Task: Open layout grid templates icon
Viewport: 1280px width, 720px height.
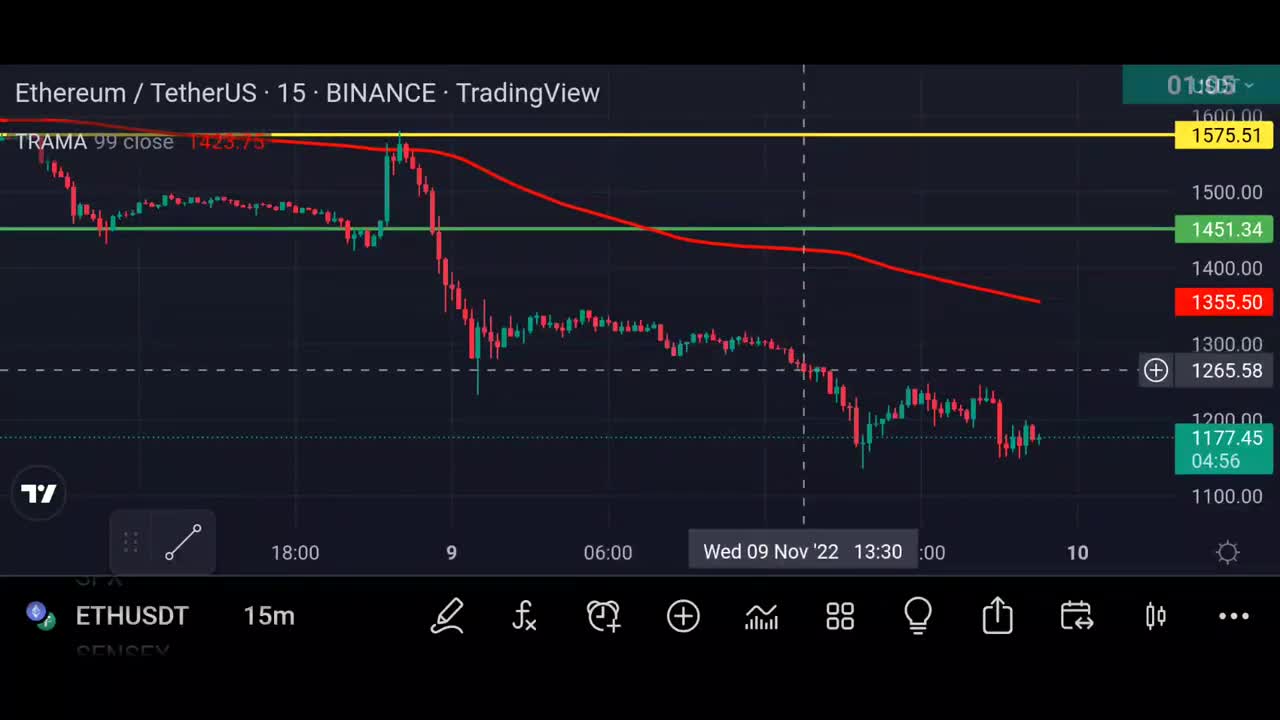Action: [840, 616]
